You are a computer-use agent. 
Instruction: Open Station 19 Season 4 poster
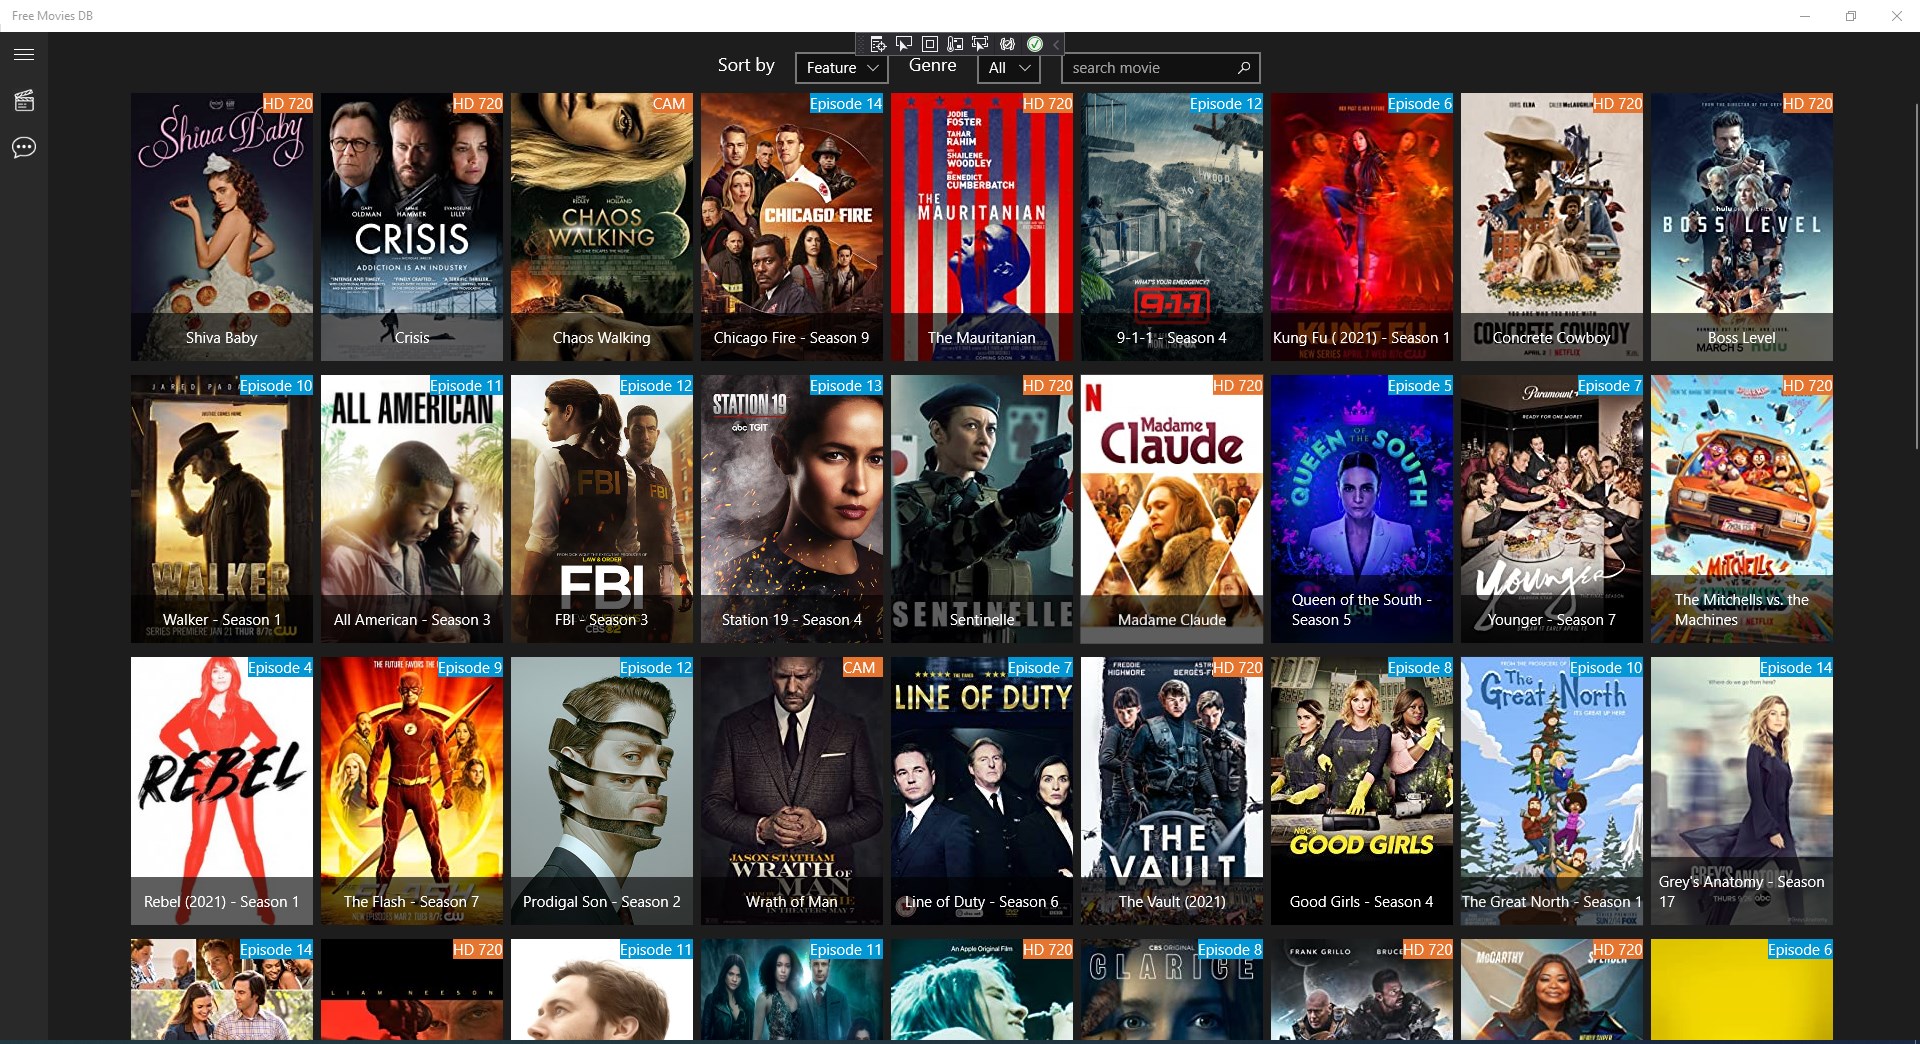click(792, 509)
